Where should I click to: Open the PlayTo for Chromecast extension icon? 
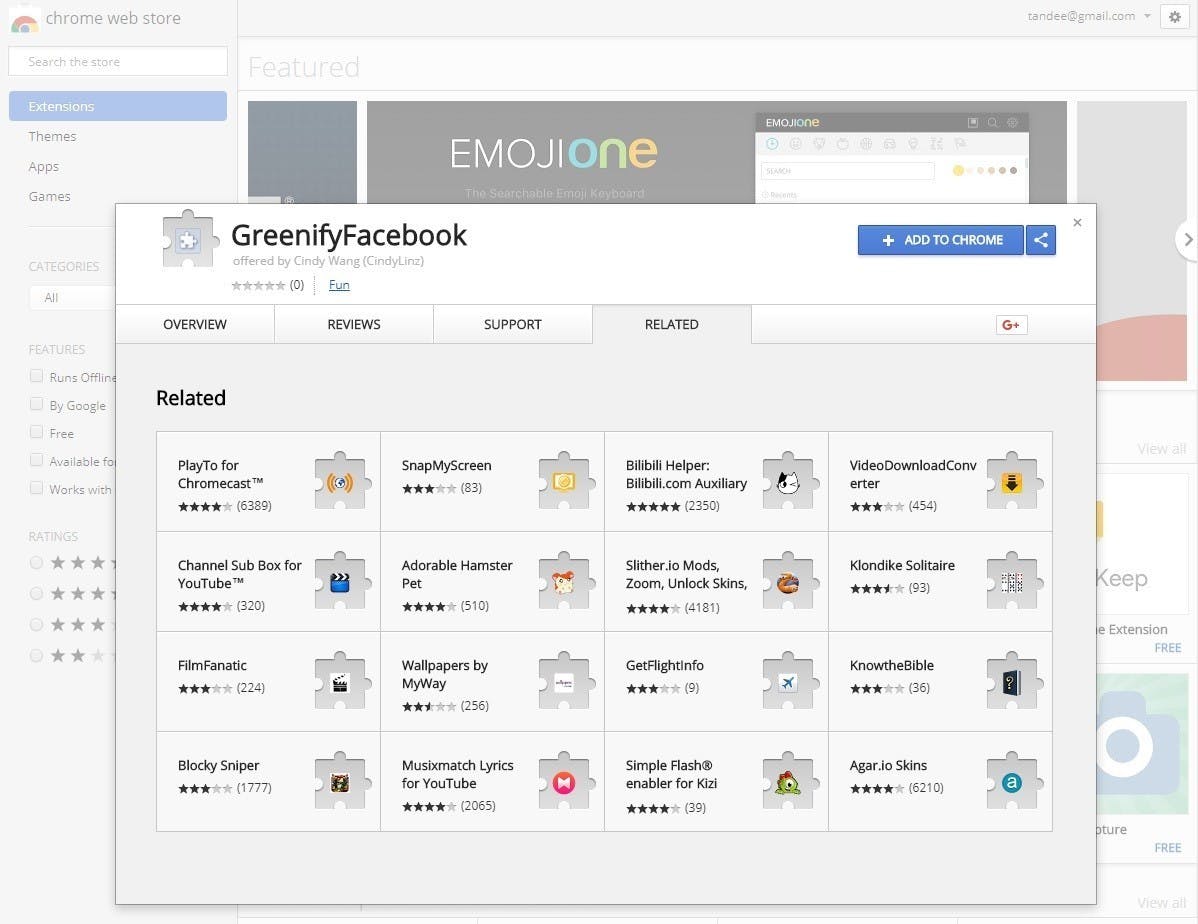342,481
